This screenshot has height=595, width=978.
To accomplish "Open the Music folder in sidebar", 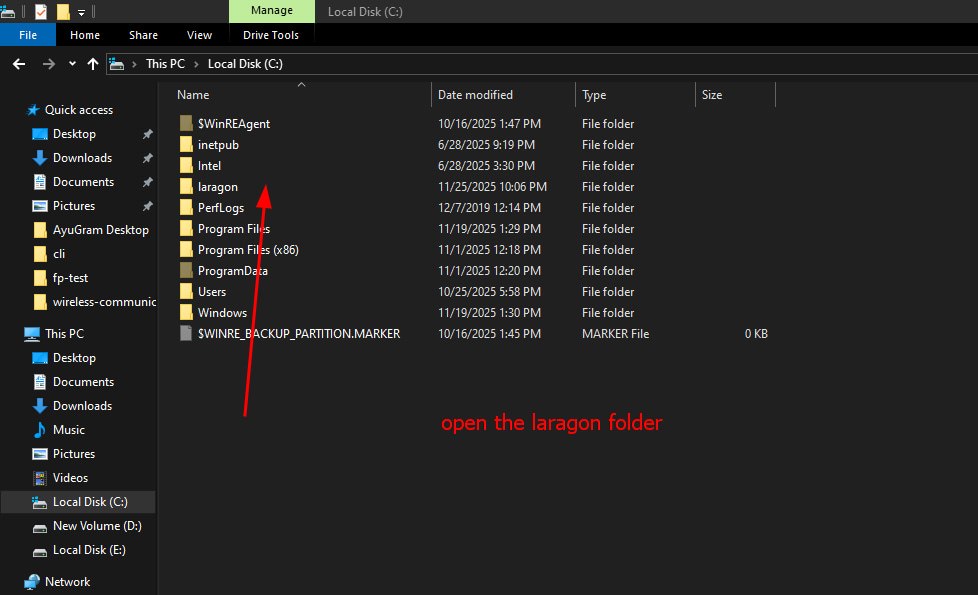I will [69, 430].
